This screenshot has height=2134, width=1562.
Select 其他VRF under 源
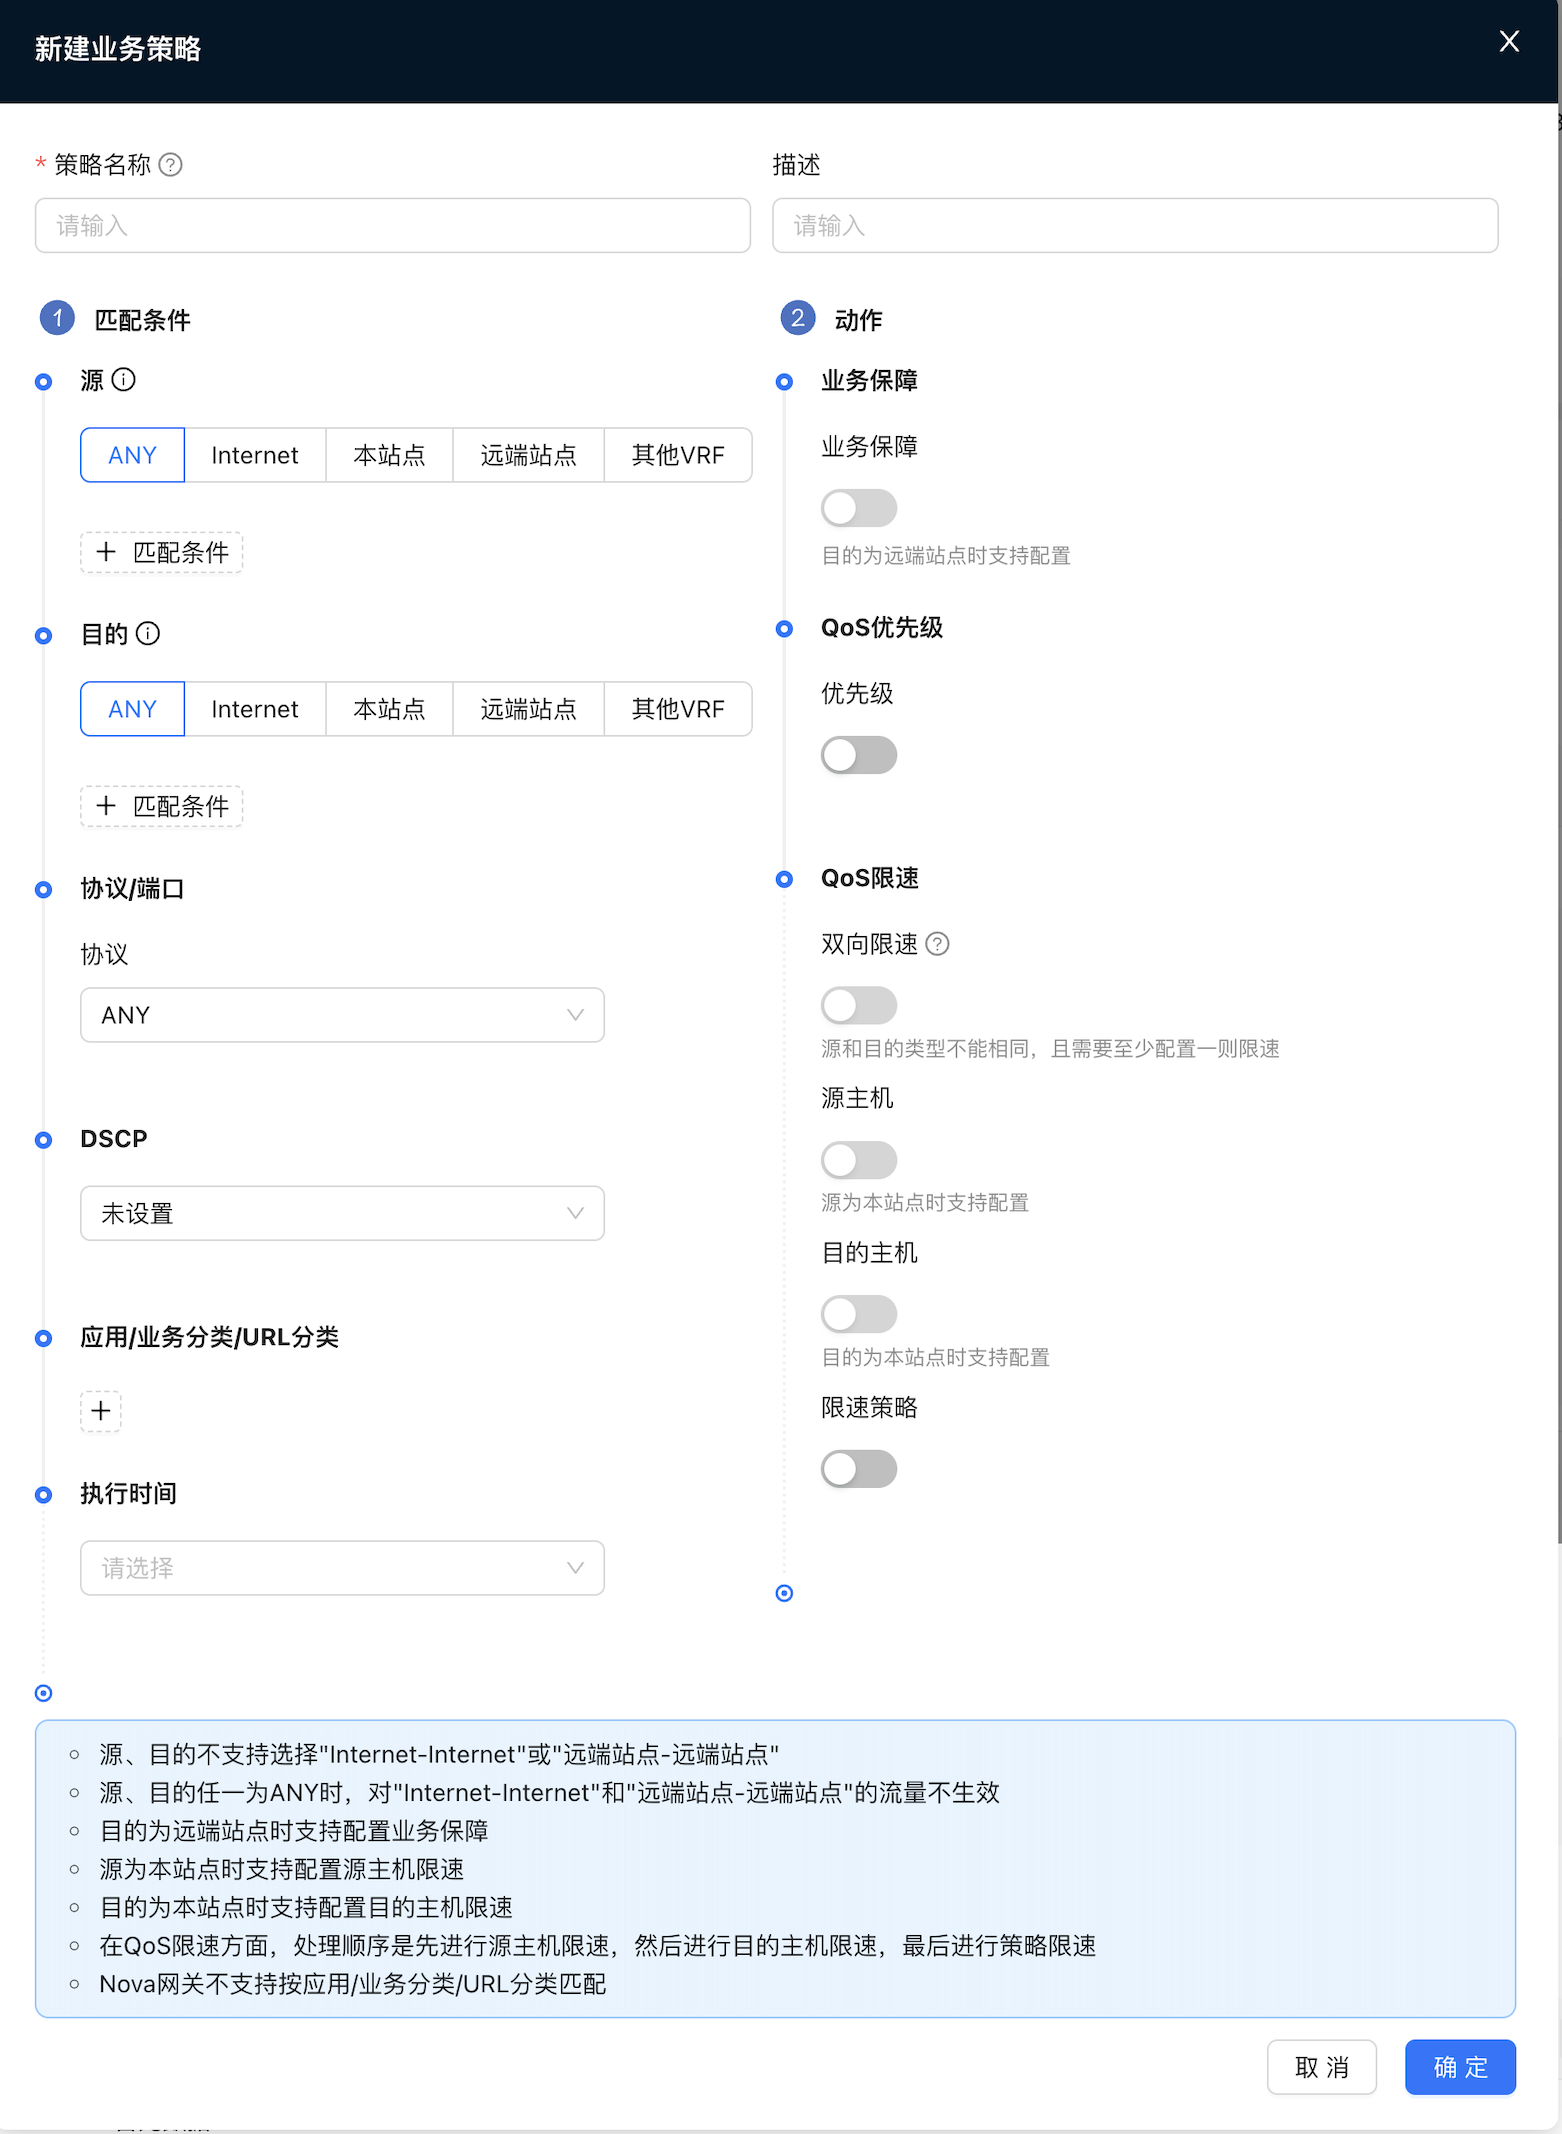[x=678, y=455]
